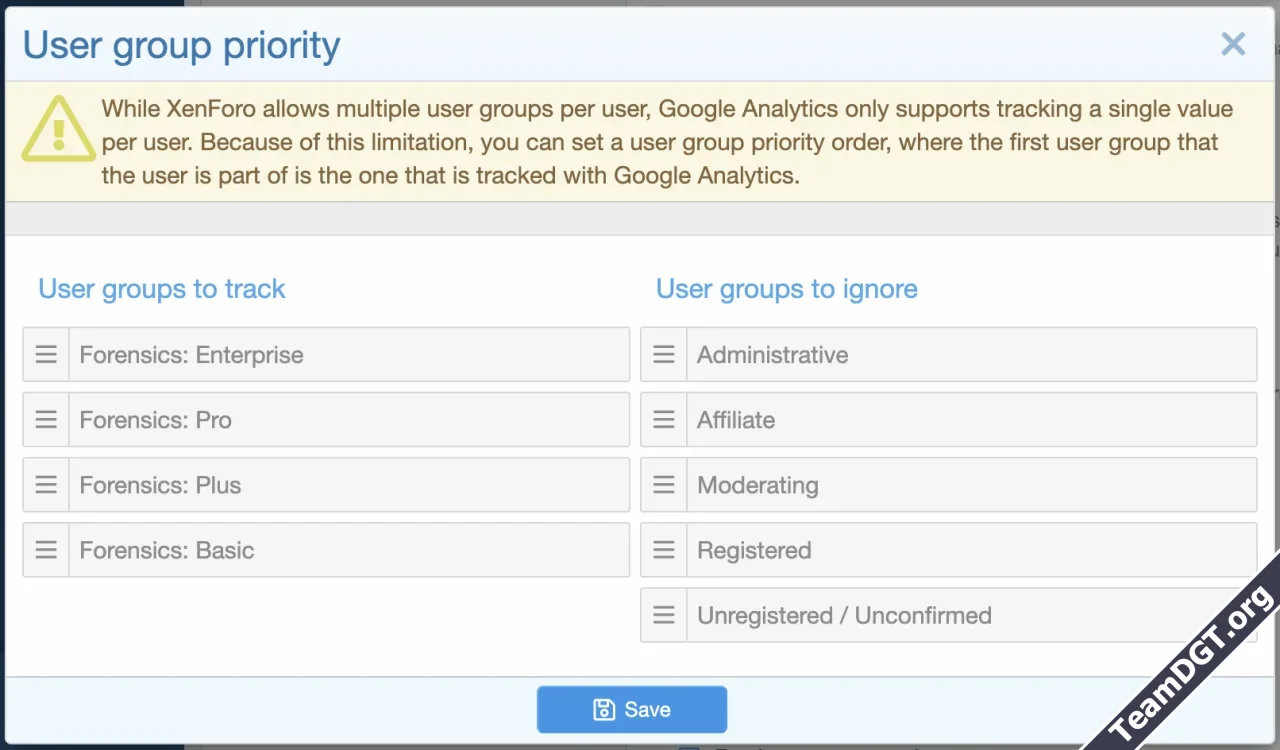Click the floppy disk icon inside Save button
1280x750 pixels.
click(602, 709)
